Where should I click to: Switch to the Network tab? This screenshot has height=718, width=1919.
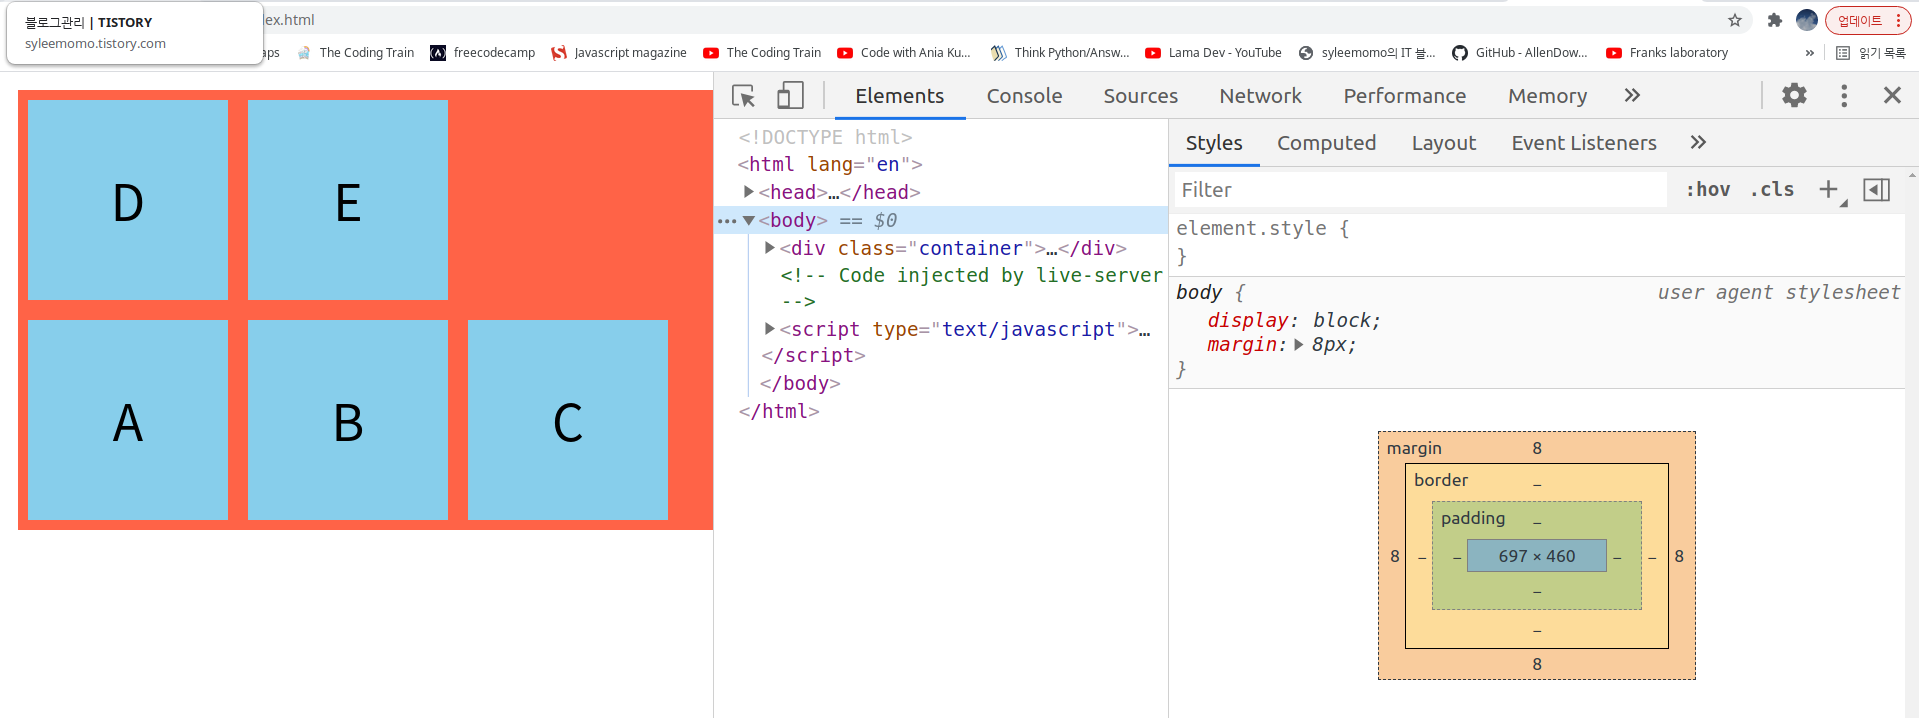[1260, 96]
